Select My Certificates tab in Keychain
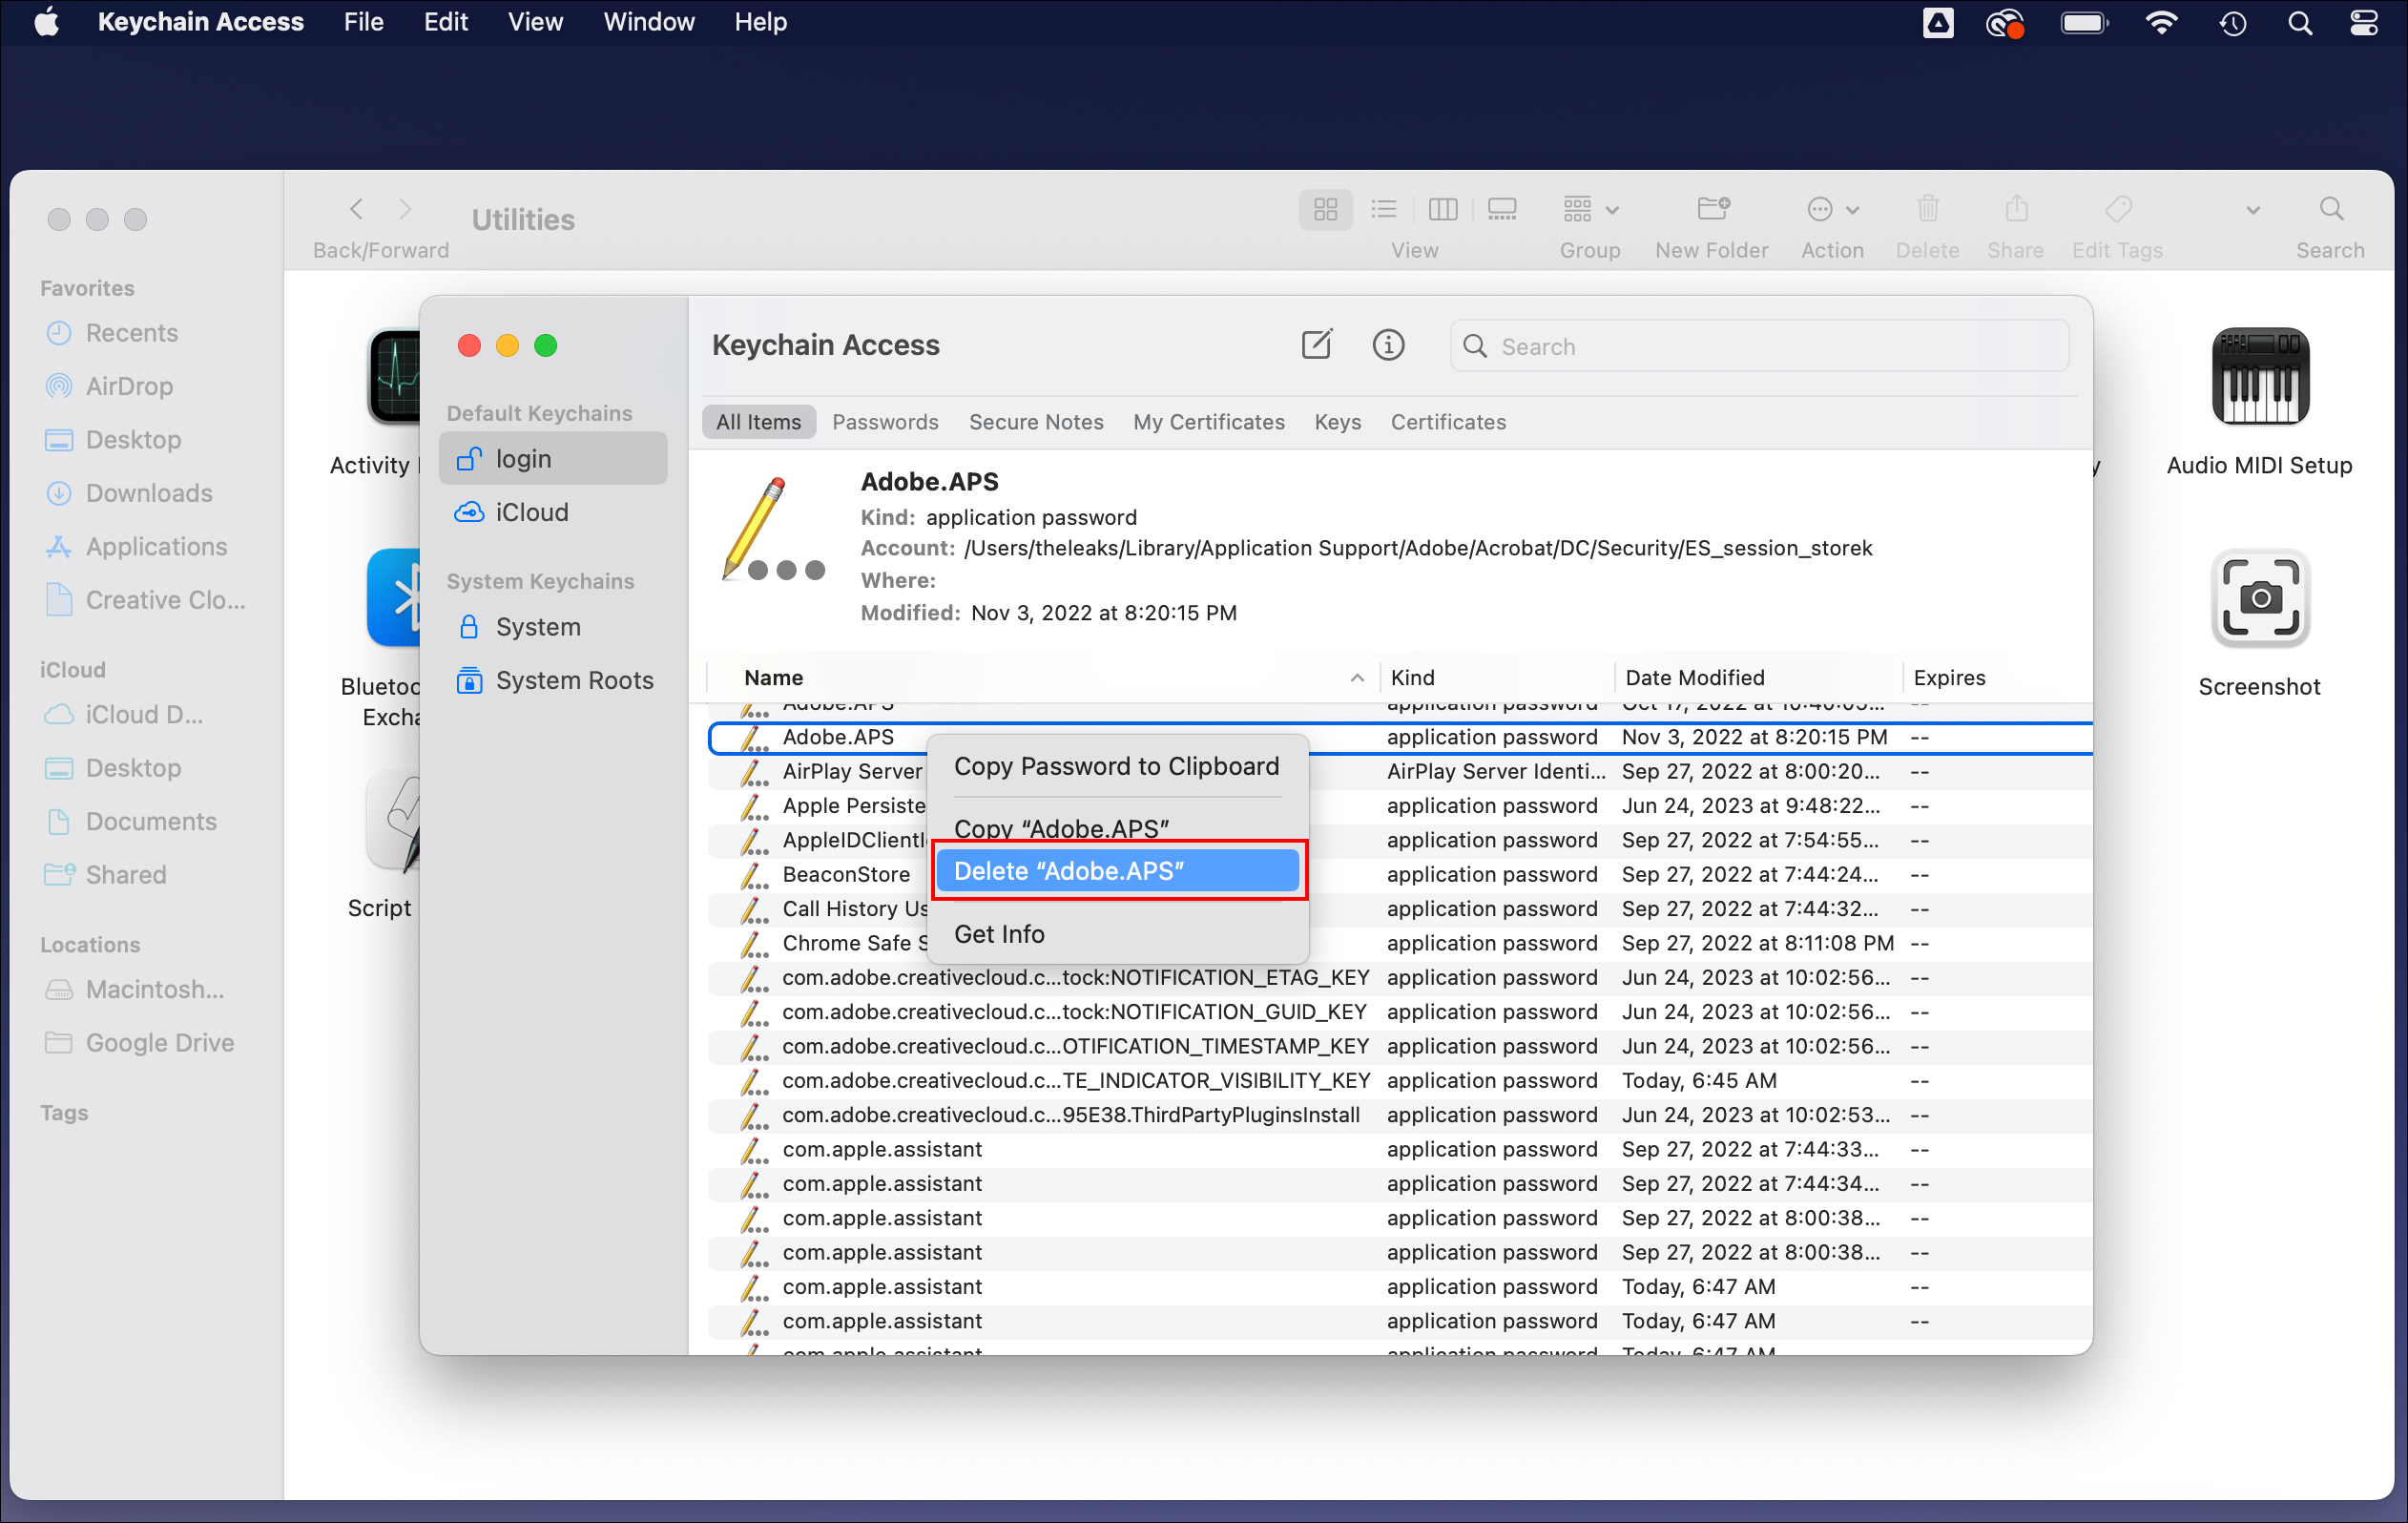 pos(1209,421)
